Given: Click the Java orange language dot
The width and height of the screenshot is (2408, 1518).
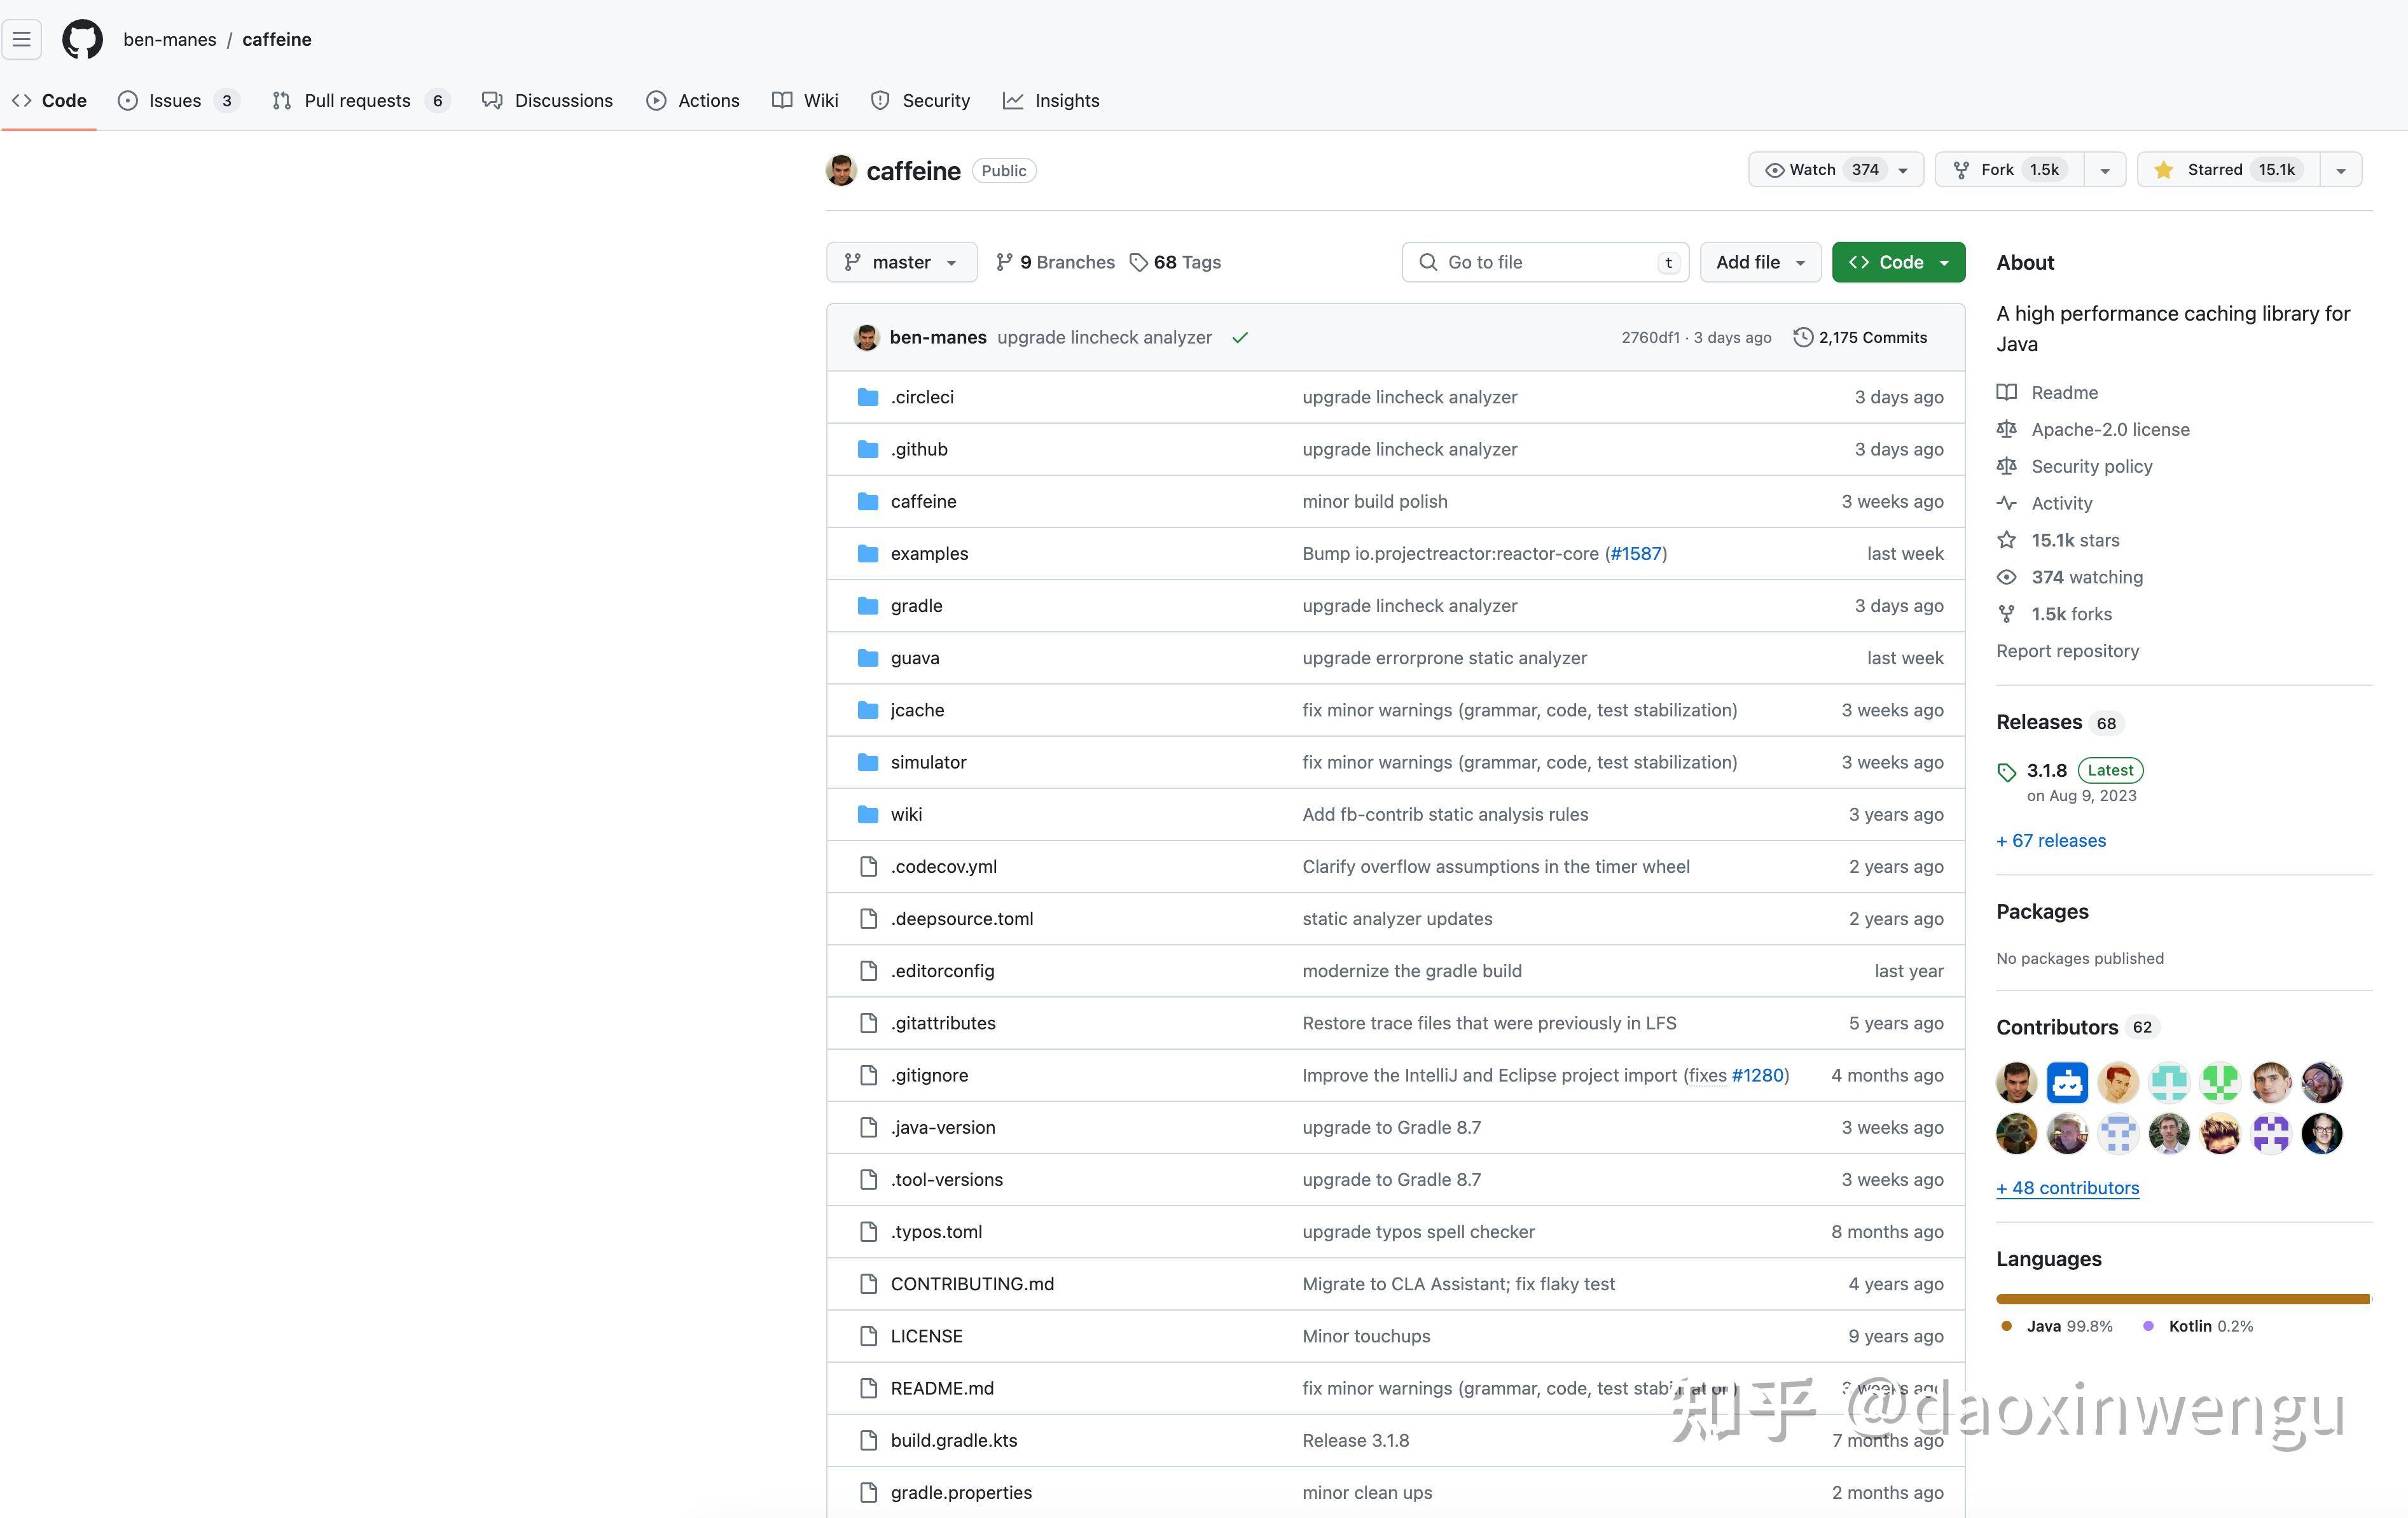Looking at the screenshot, I should click(x=2006, y=1326).
